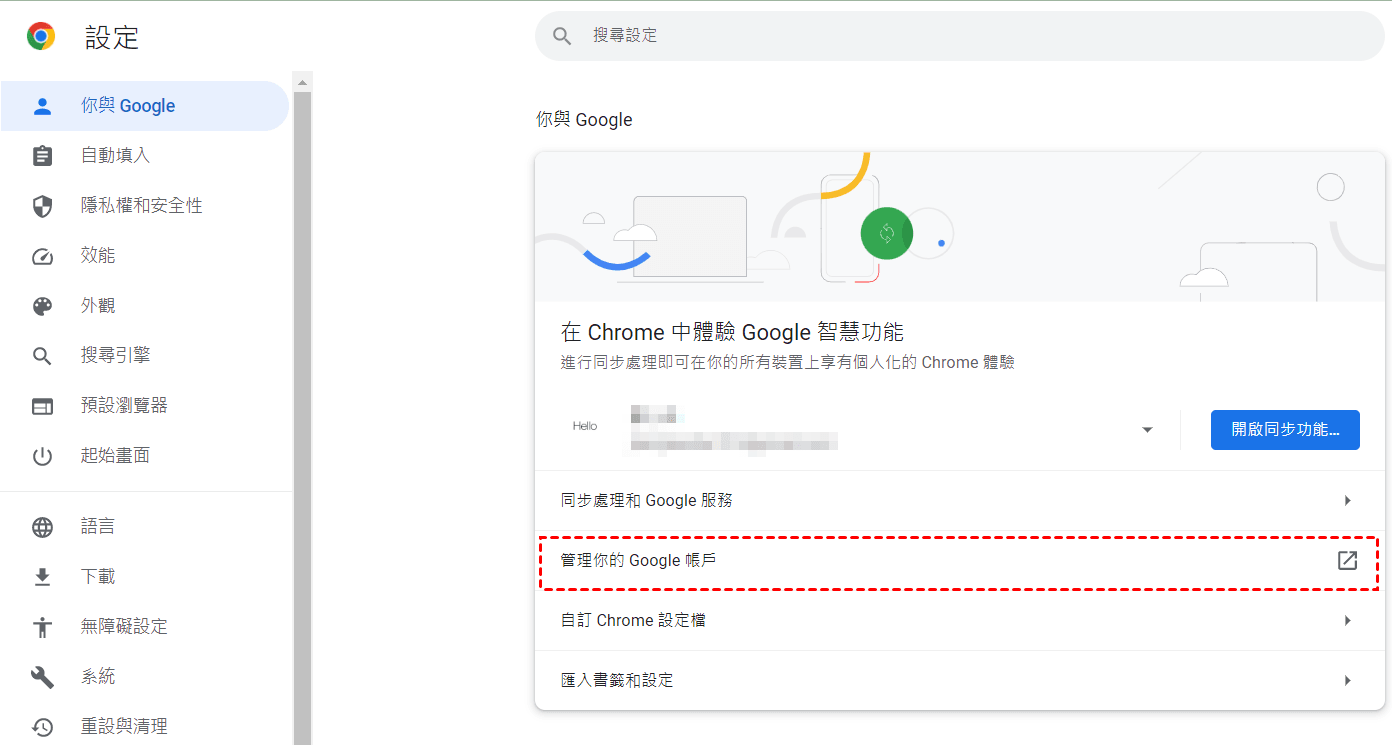
Task: Expand 同步處理和 Google 服務 row
Action: click(960, 500)
